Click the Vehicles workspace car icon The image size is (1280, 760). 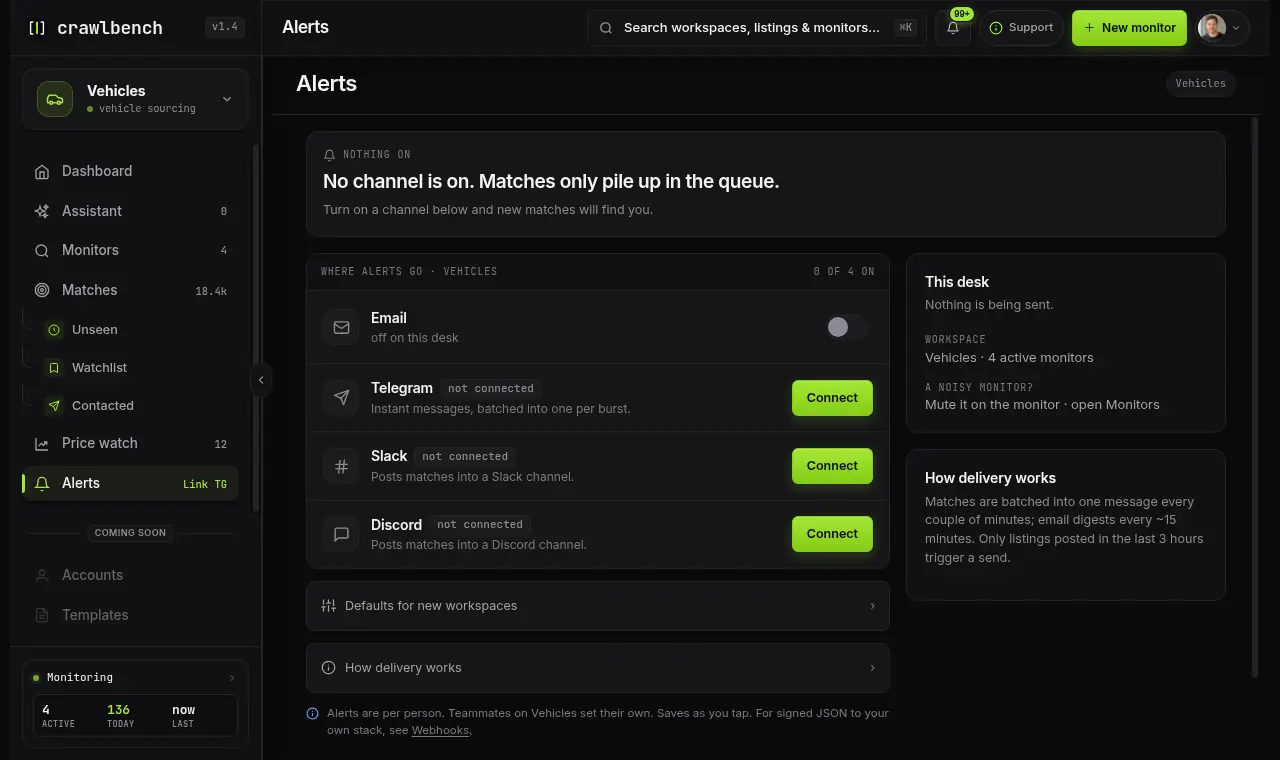pos(55,99)
